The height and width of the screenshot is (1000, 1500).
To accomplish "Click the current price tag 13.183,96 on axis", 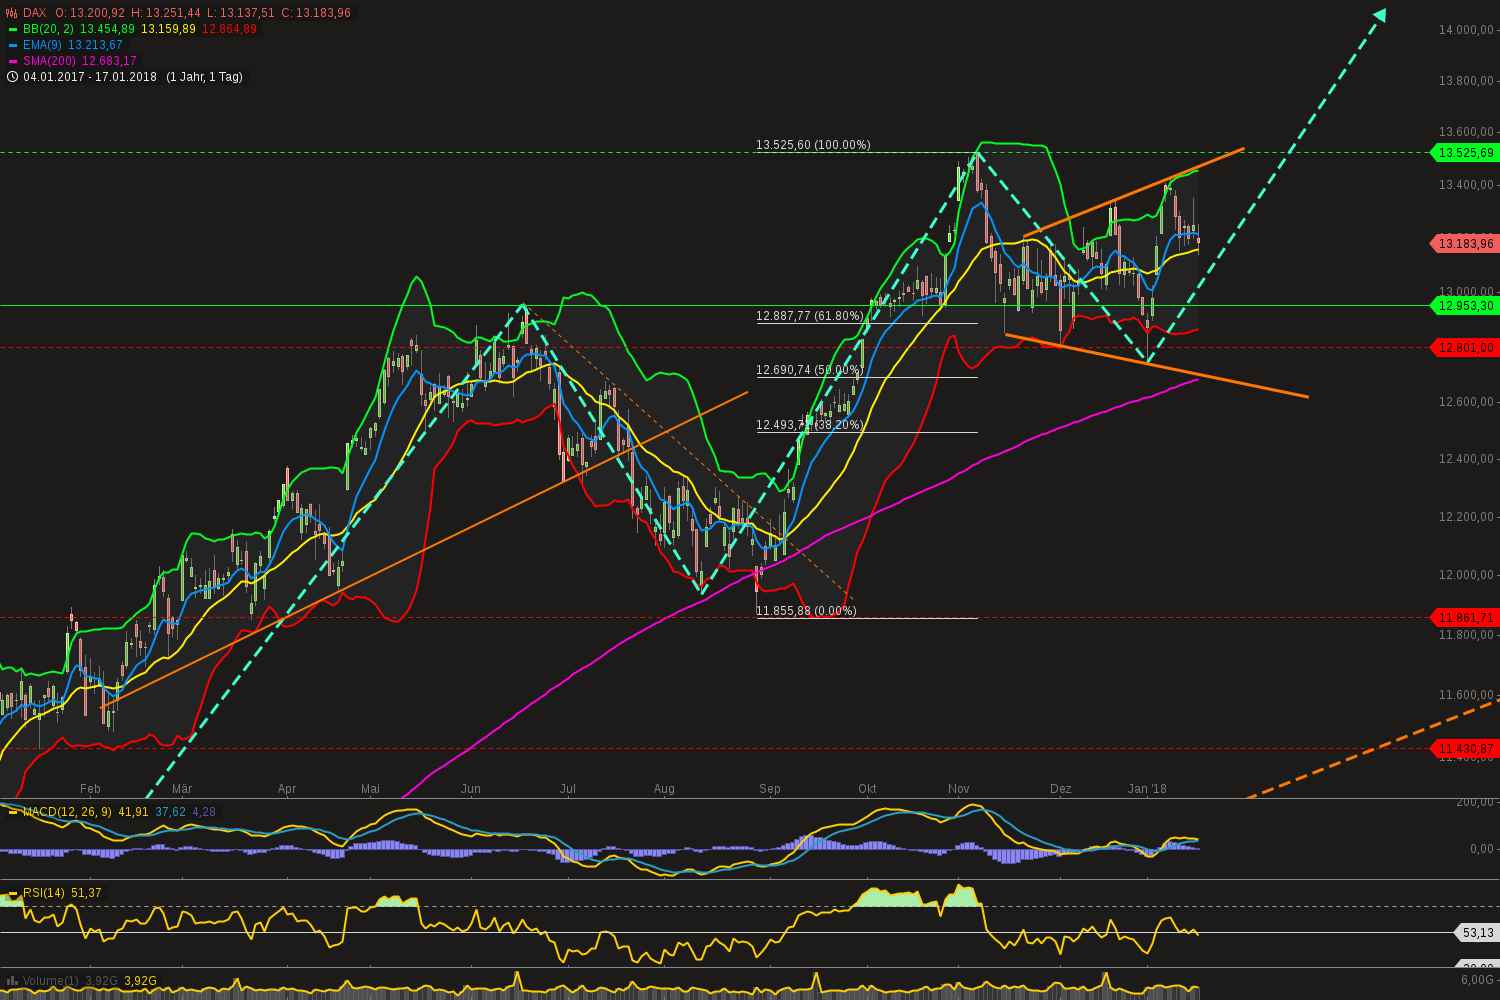I will click(x=1466, y=243).
